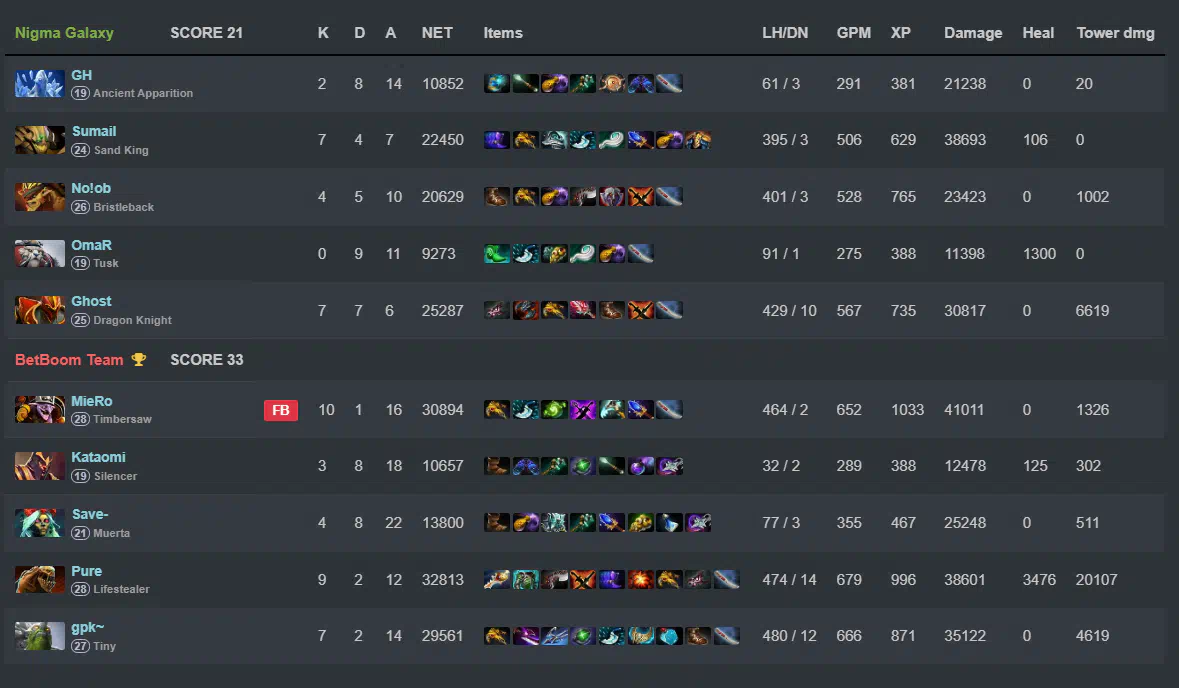Open the Ancient Apparition hero portrait
This screenshot has width=1179, height=688.
pyautogui.click(x=39, y=83)
